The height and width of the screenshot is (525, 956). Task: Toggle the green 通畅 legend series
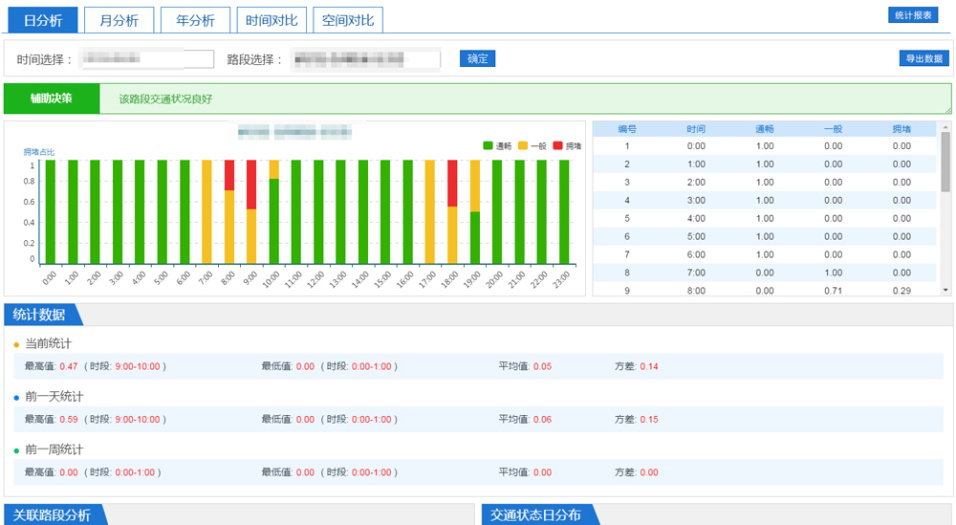click(x=497, y=146)
